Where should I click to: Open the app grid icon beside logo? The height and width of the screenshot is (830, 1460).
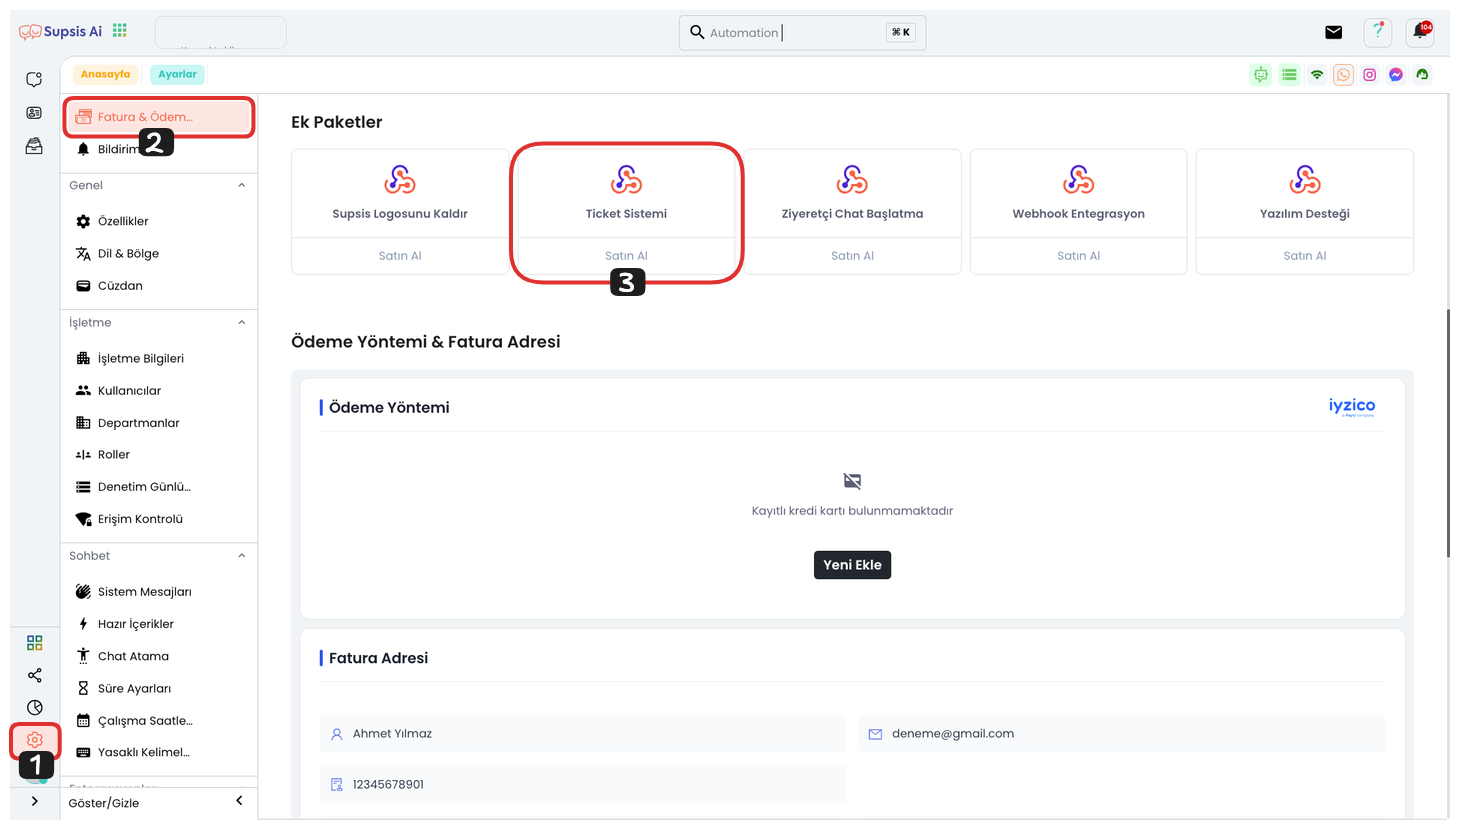120,31
